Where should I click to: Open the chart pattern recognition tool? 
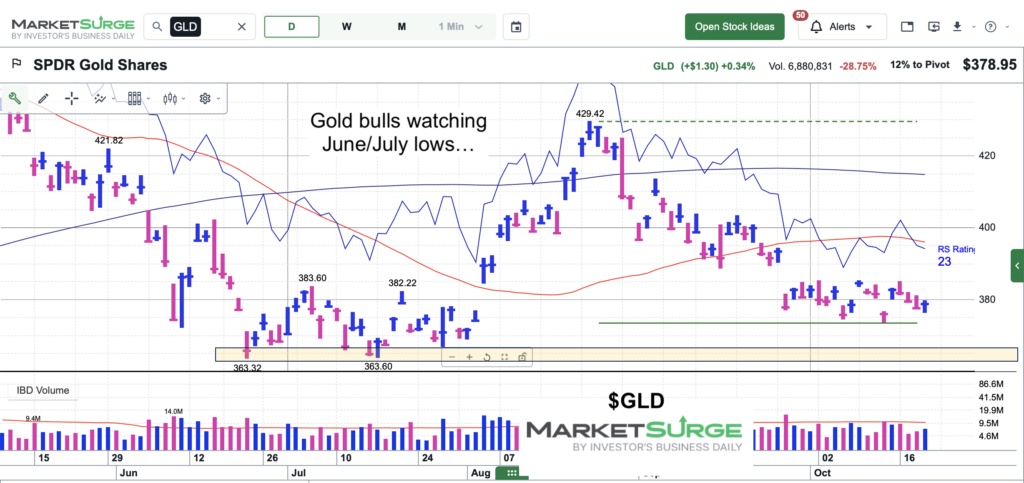click(x=99, y=99)
